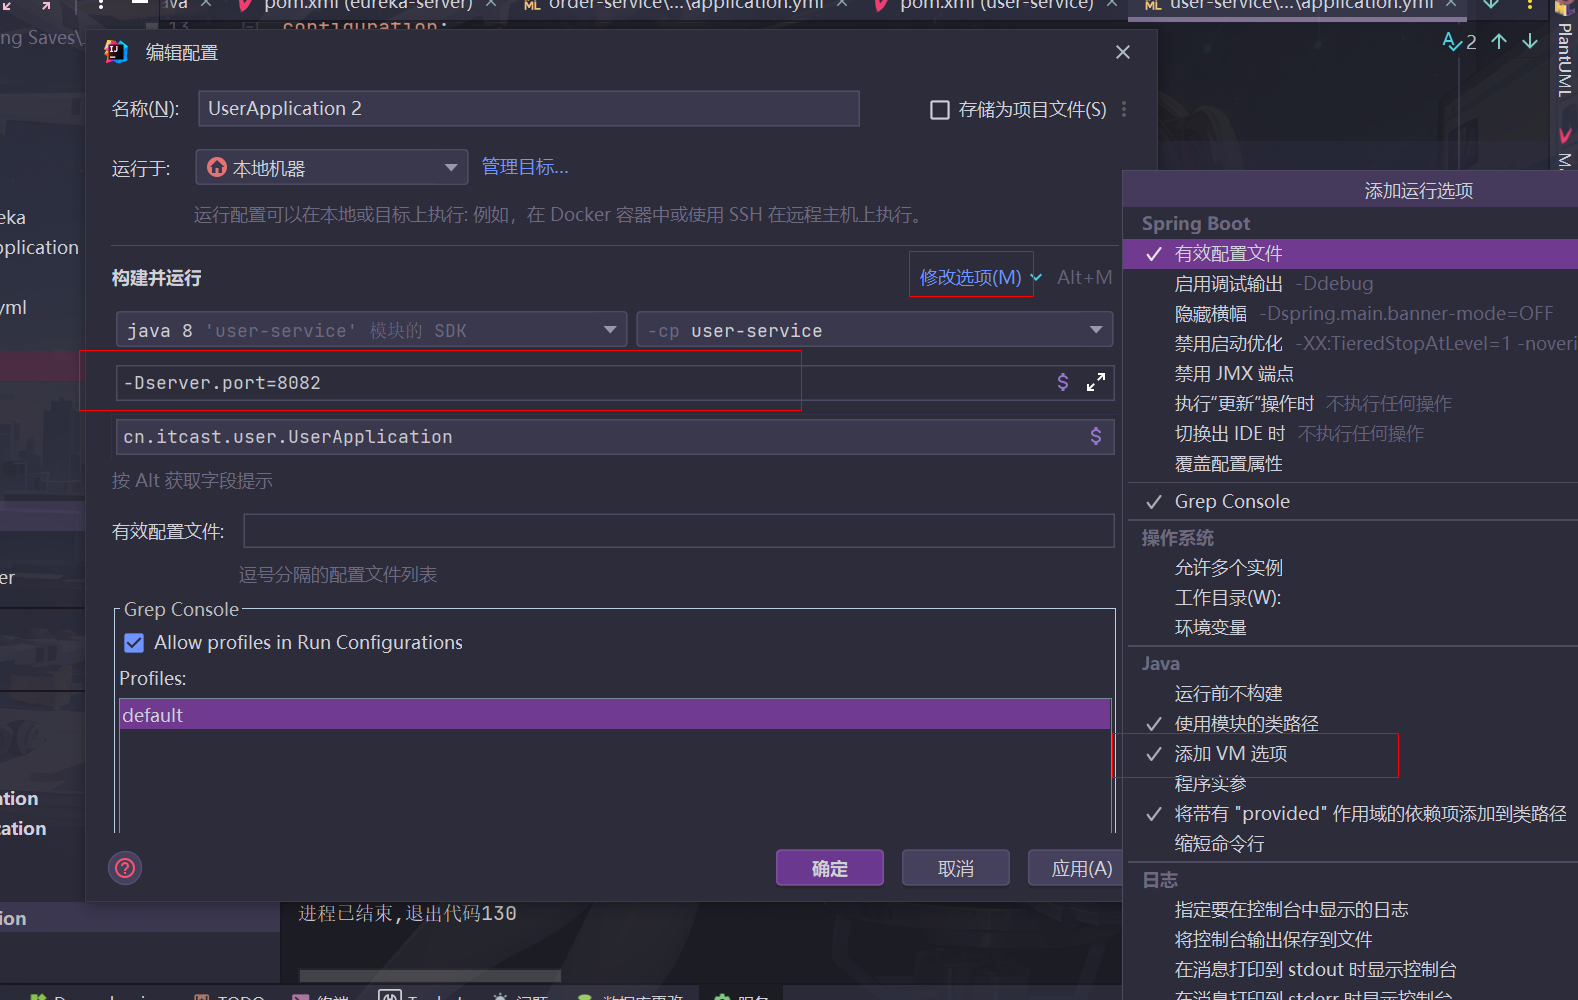Viewport: 1578px width, 1000px height.
Task: Uncheck Allow profiles in Run Configurations
Action: [134, 643]
